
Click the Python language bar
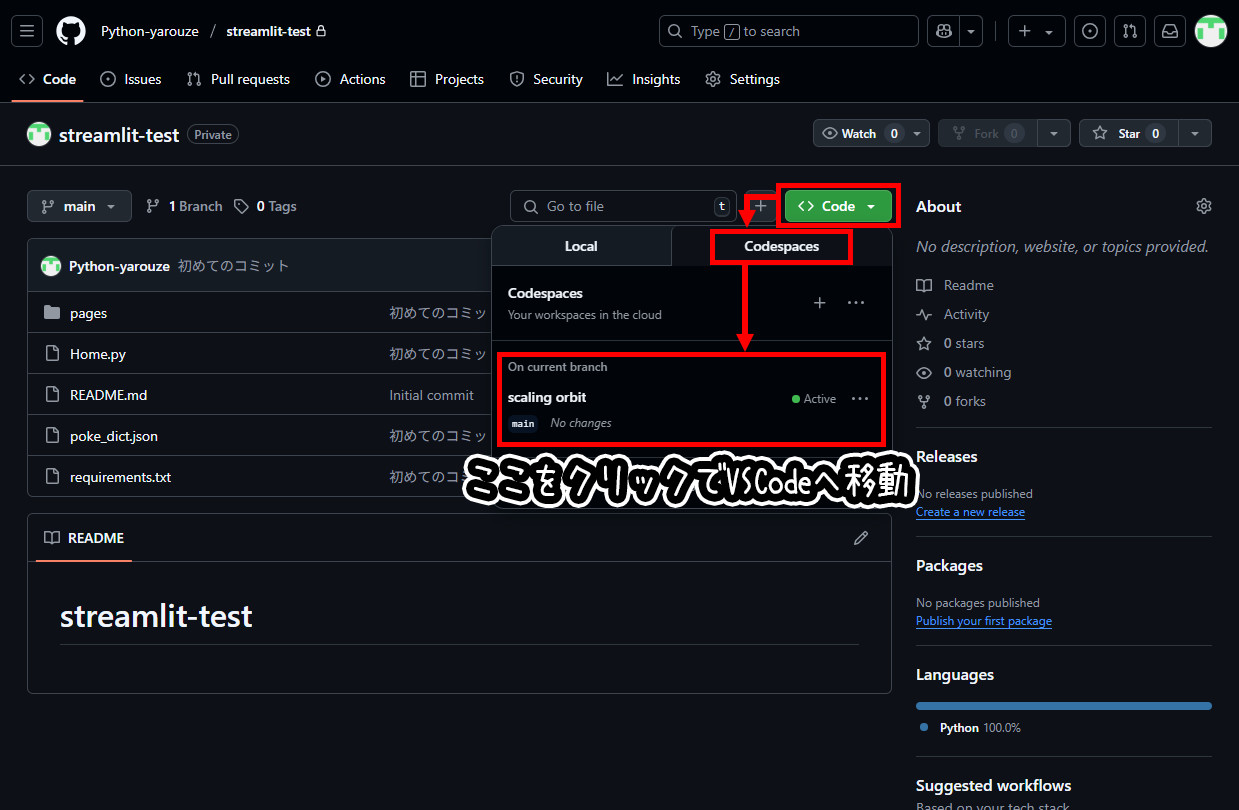coord(1064,706)
